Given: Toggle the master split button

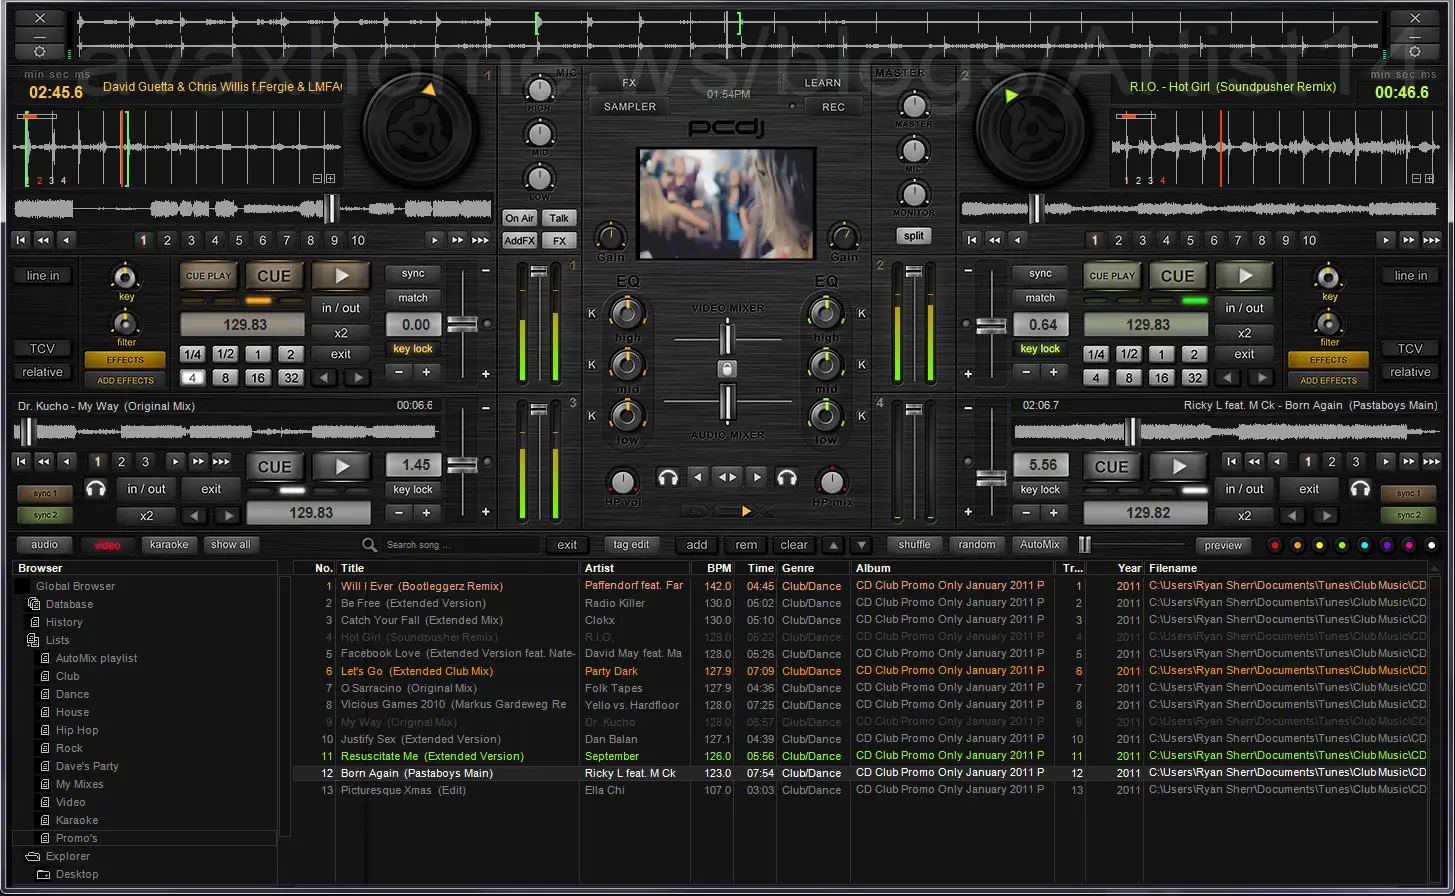Looking at the screenshot, I should (x=913, y=236).
